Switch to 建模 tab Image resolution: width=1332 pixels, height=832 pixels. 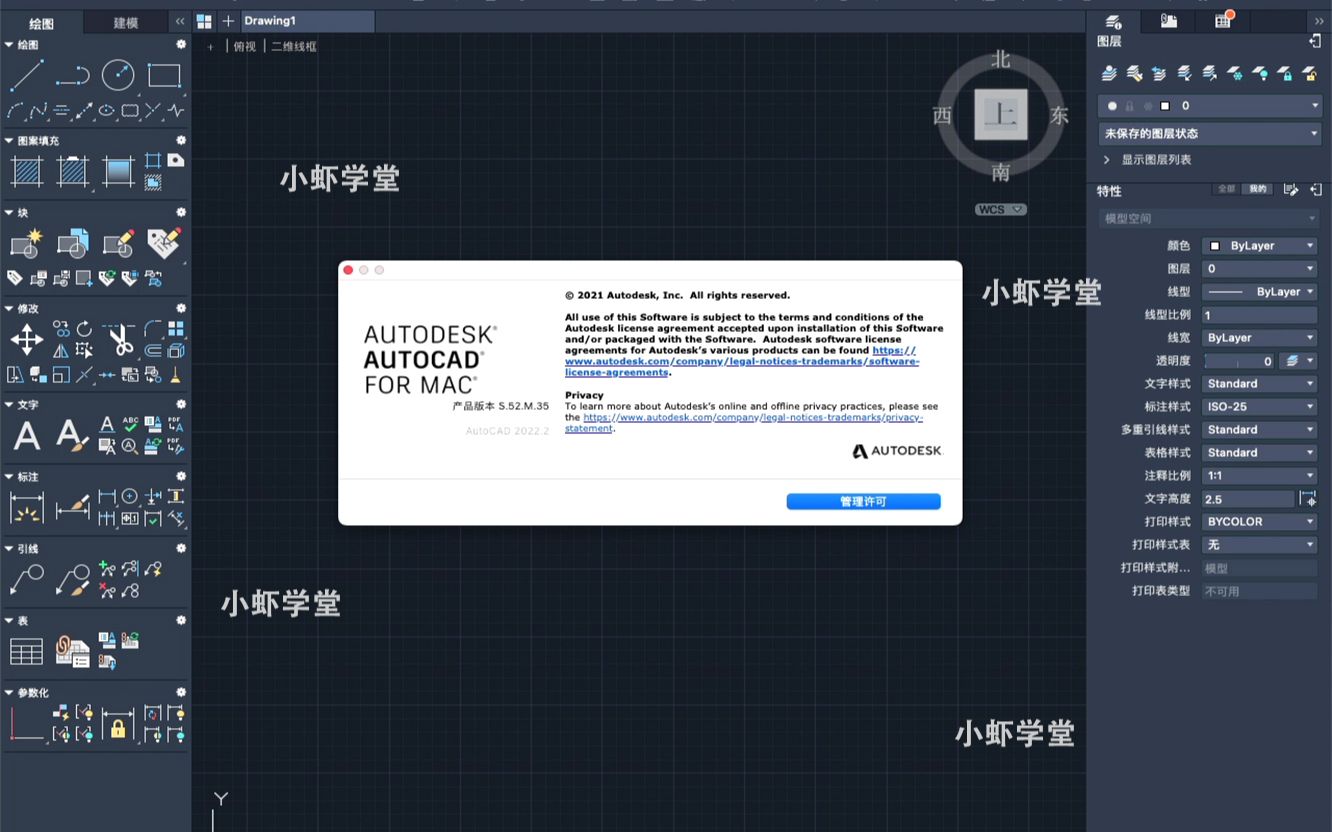(126, 23)
